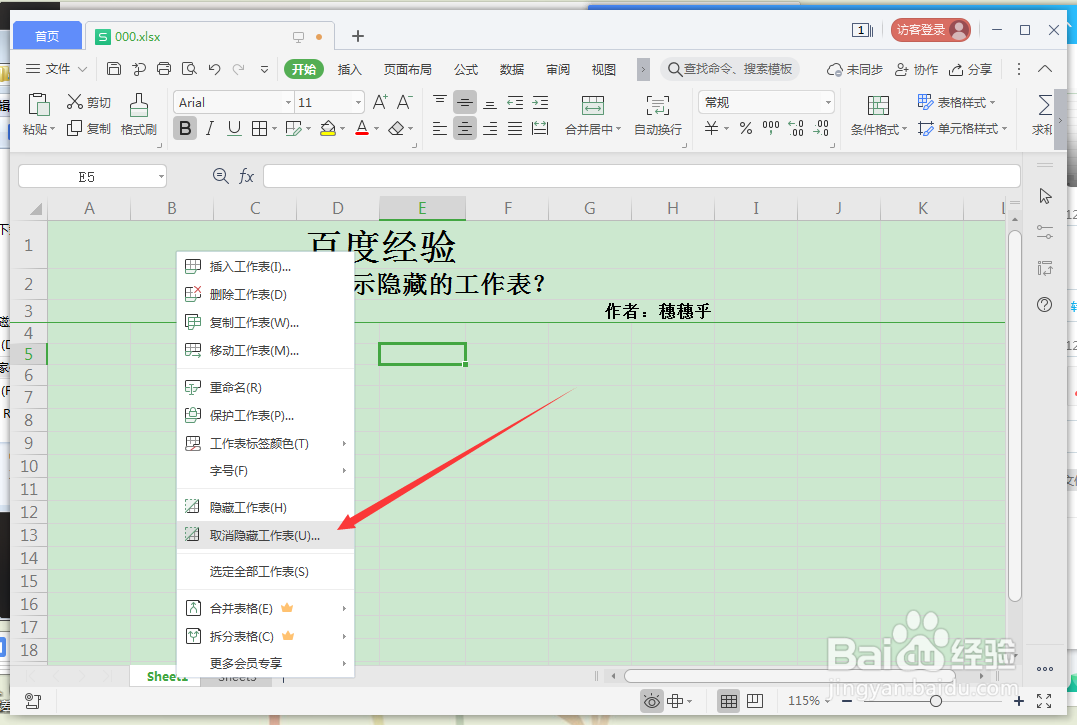Image resolution: width=1077 pixels, height=725 pixels.
Task: Toggle align right button
Action: tap(490, 128)
